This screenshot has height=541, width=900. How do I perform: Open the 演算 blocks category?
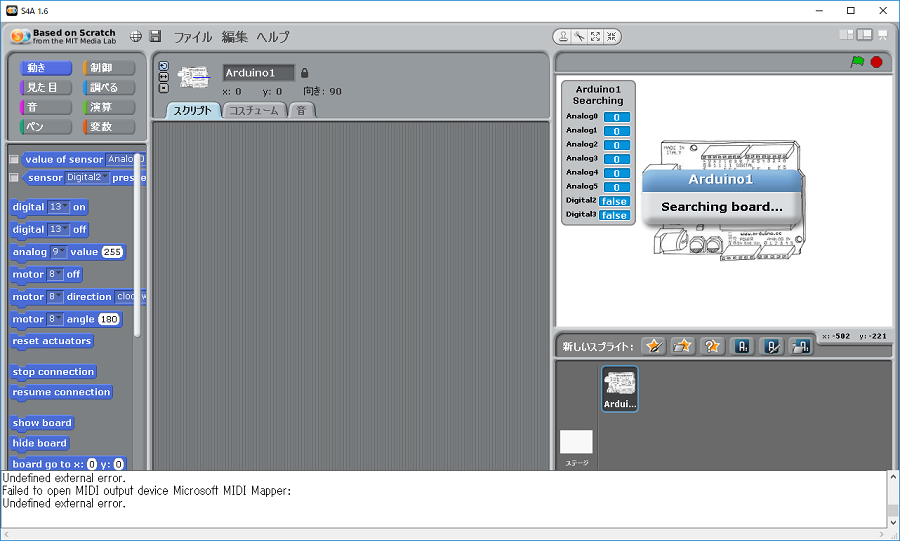click(x=109, y=107)
